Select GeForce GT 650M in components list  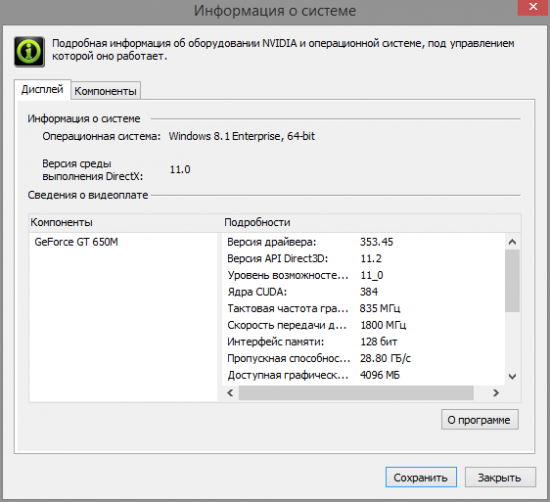(x=76, y=242)
